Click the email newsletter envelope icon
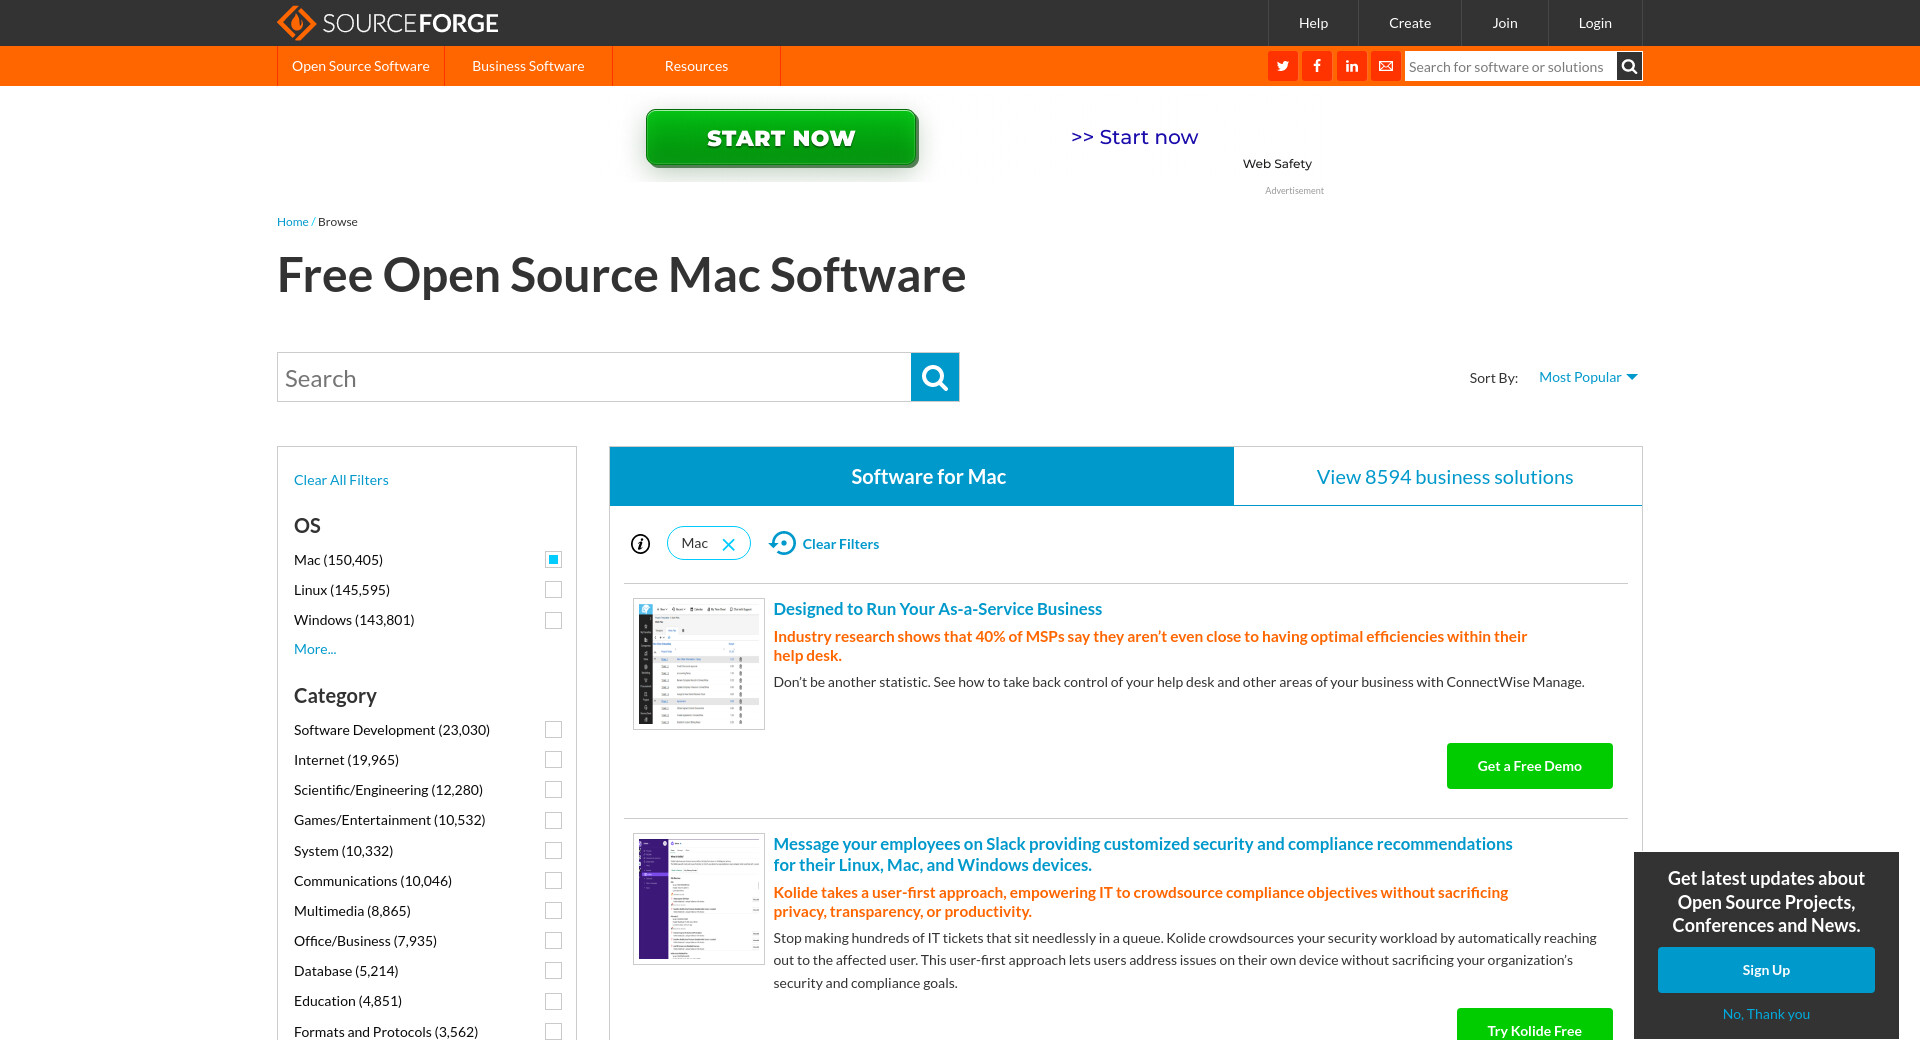Screen dimensions: 1920x1040 (x=1386, y=66)
